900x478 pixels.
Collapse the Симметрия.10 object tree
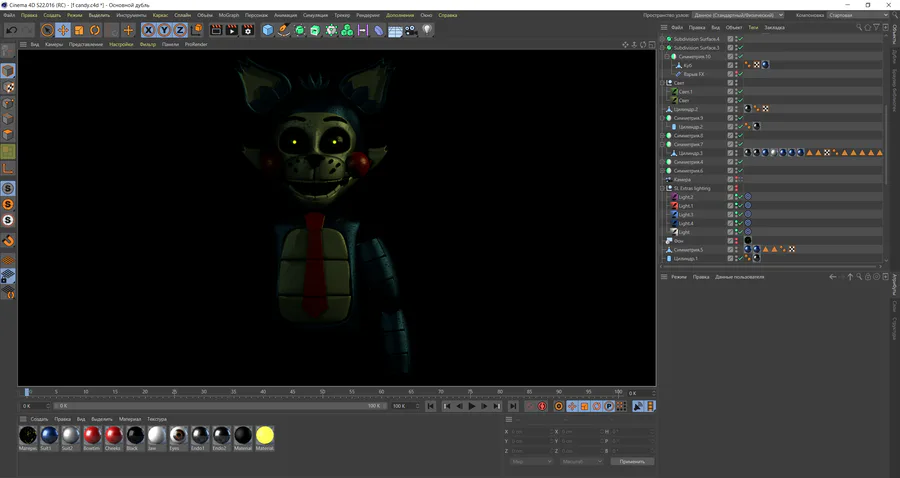pyautogui.click(x=667, y=56)
